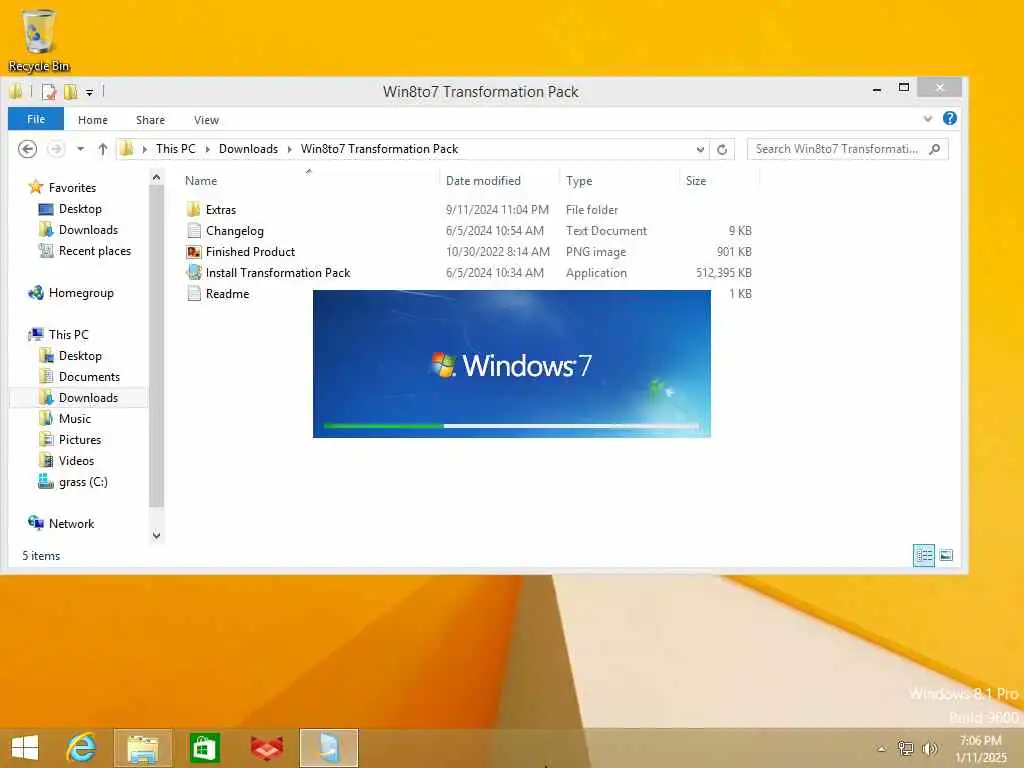1024x768 pixels.
Task: Open the Start button on taskbar
Action: [25, 748]
